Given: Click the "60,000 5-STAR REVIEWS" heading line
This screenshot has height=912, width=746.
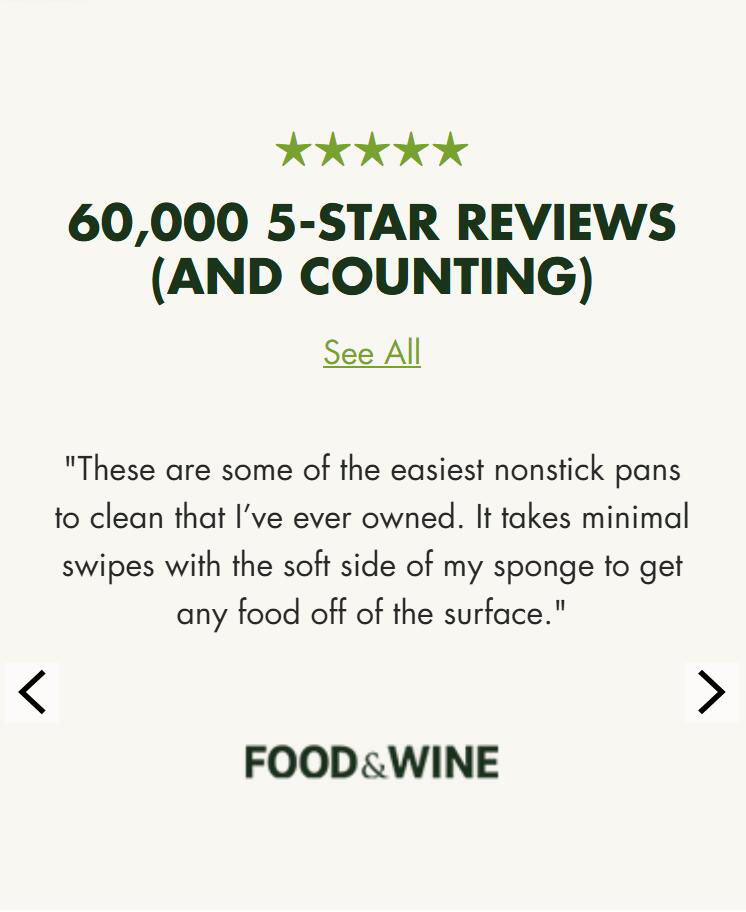Looking at the screenshot, I should (372, 222).
